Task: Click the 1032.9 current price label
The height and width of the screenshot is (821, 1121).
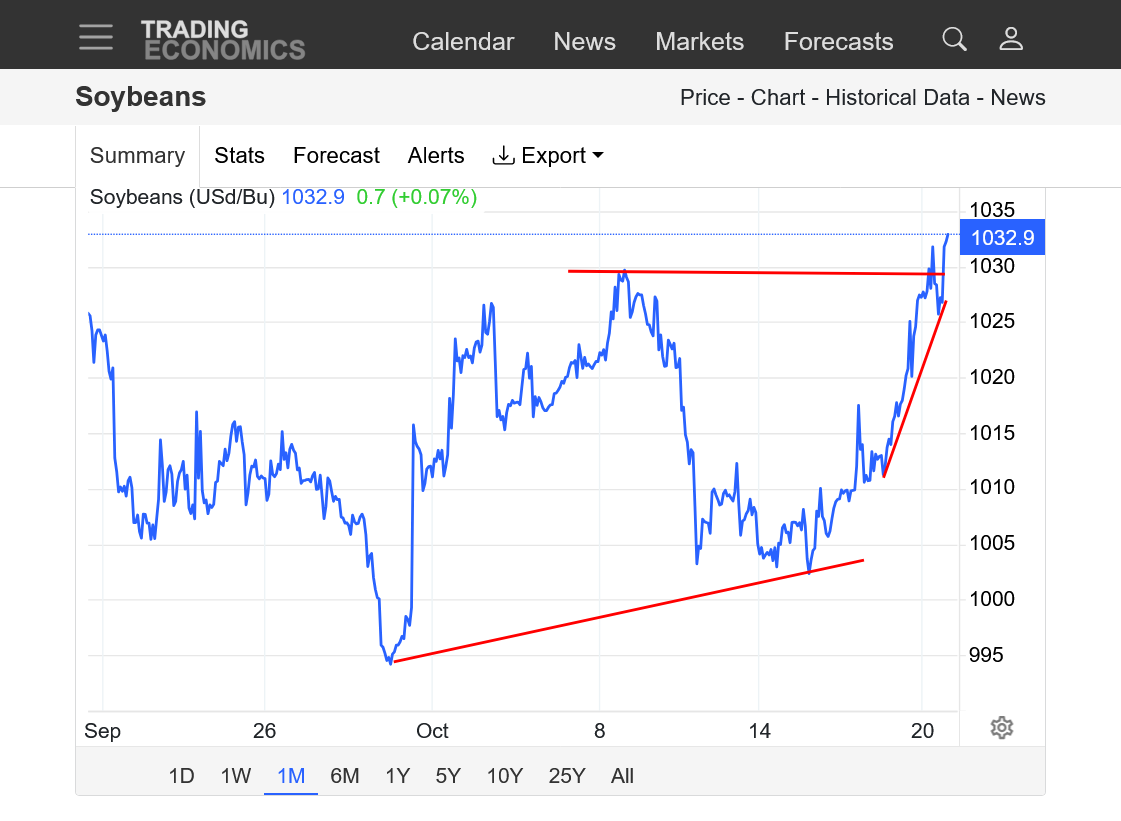Action: (x=1002, y=238)
